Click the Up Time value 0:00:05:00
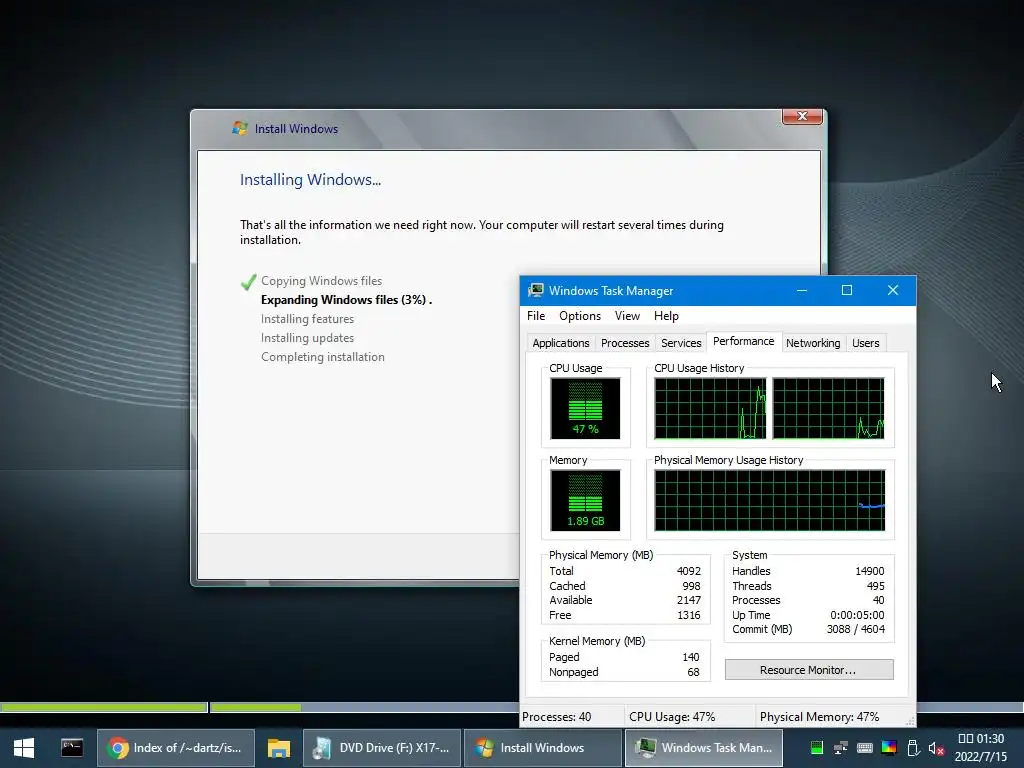The width and height of the screenshot is (1024, 768). point(857,615)
